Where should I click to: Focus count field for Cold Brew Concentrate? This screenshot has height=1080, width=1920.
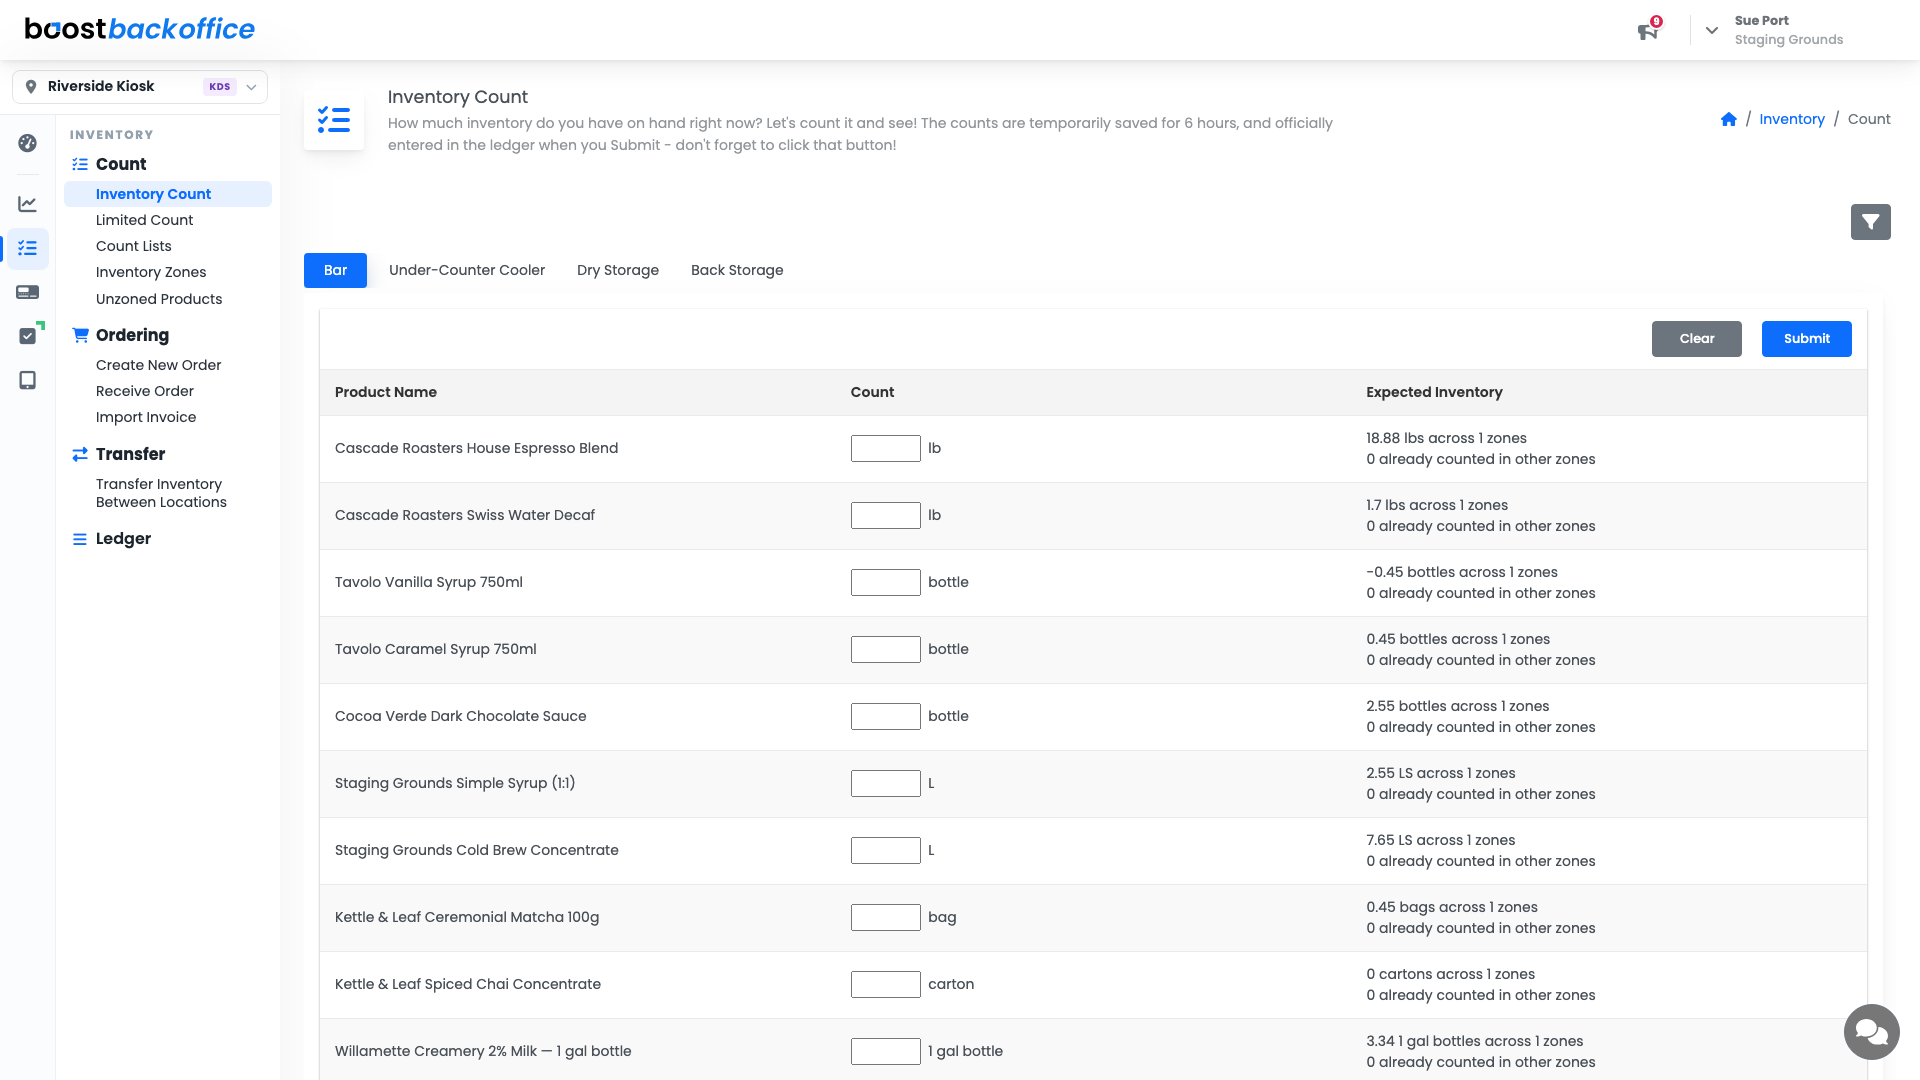[886, 851]
